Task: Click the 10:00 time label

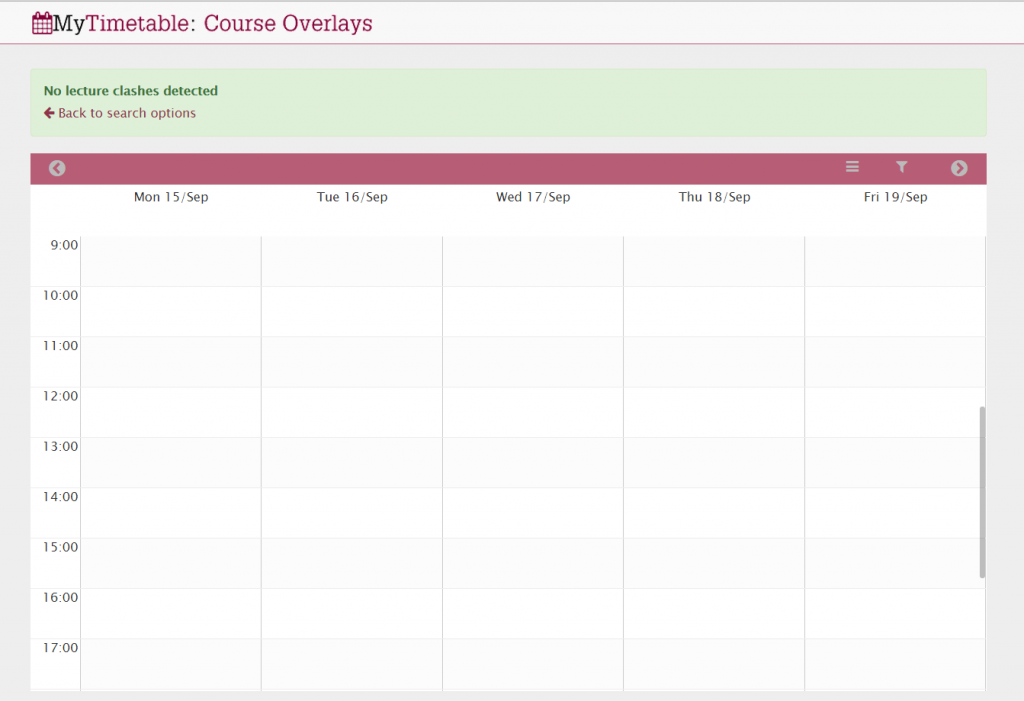Action: [x=60, y=295]
